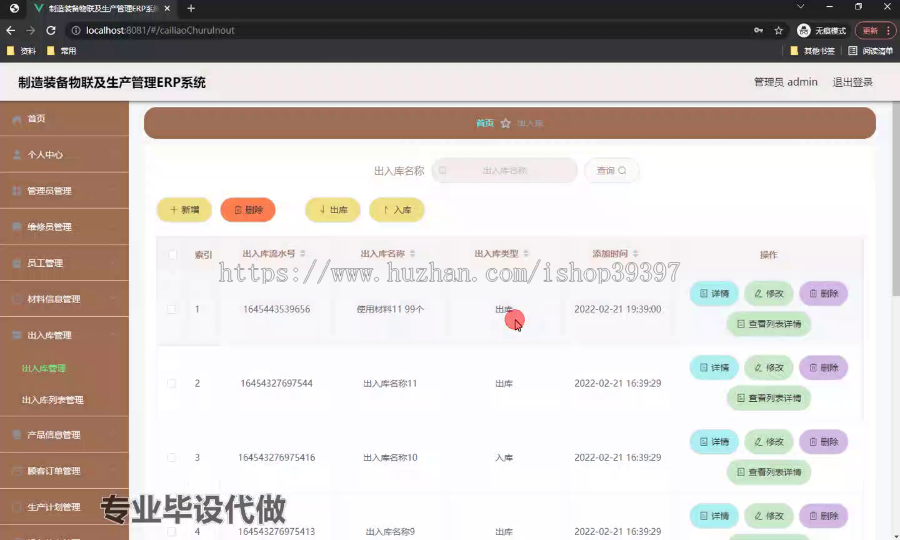The height and width of the screenshot is (540, 900).
Task: Open the 个人中心 sidebar item
Action: [64, 155]
